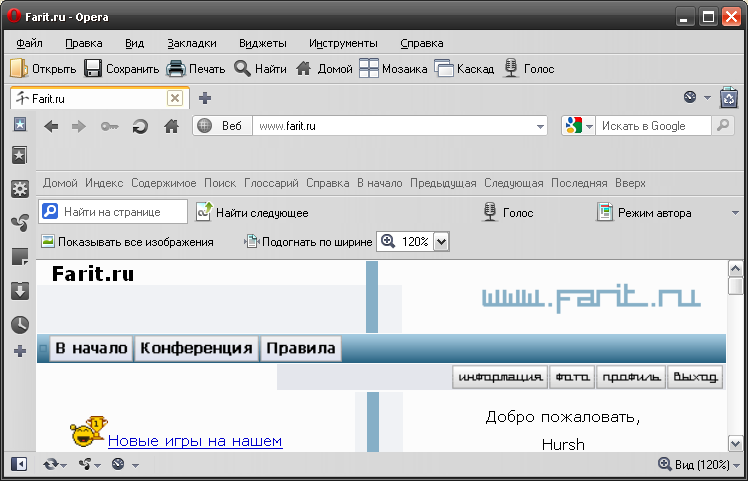The height and width of the screenshot is (481, 748).
Task: Open the Закладки menu
Action: tap(192, 43)
